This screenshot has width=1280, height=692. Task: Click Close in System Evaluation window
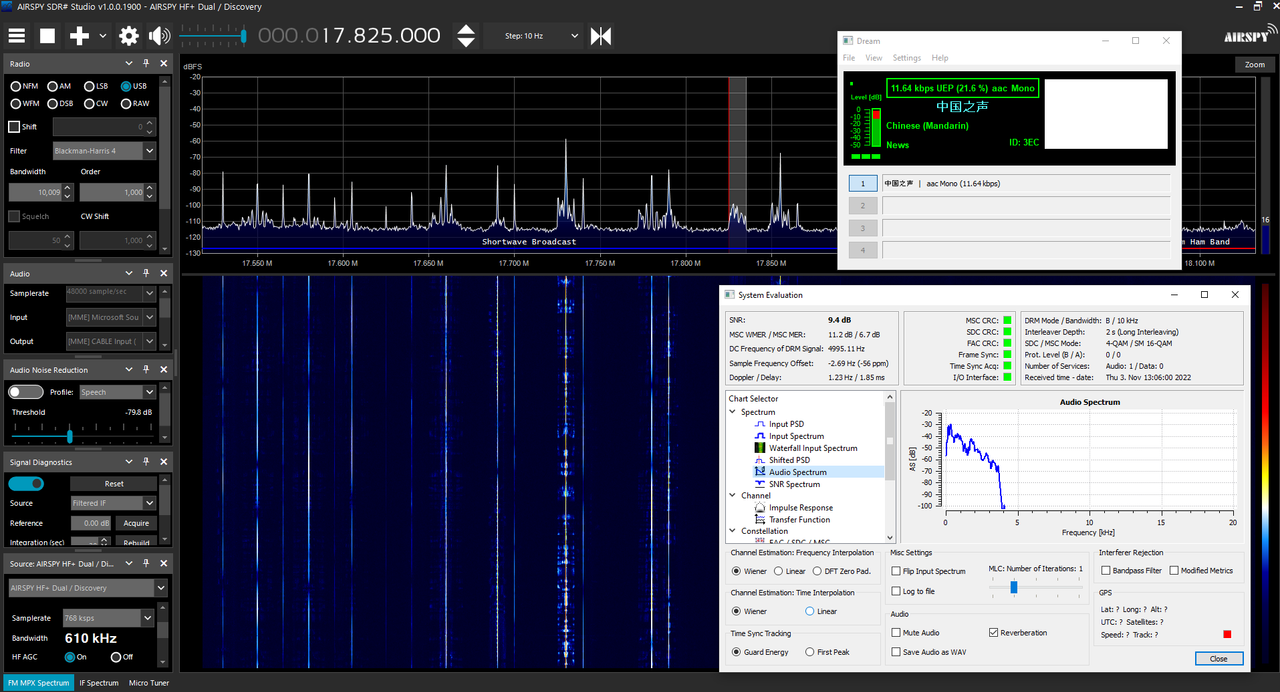pyautogui.click(x=1219, y=658)
